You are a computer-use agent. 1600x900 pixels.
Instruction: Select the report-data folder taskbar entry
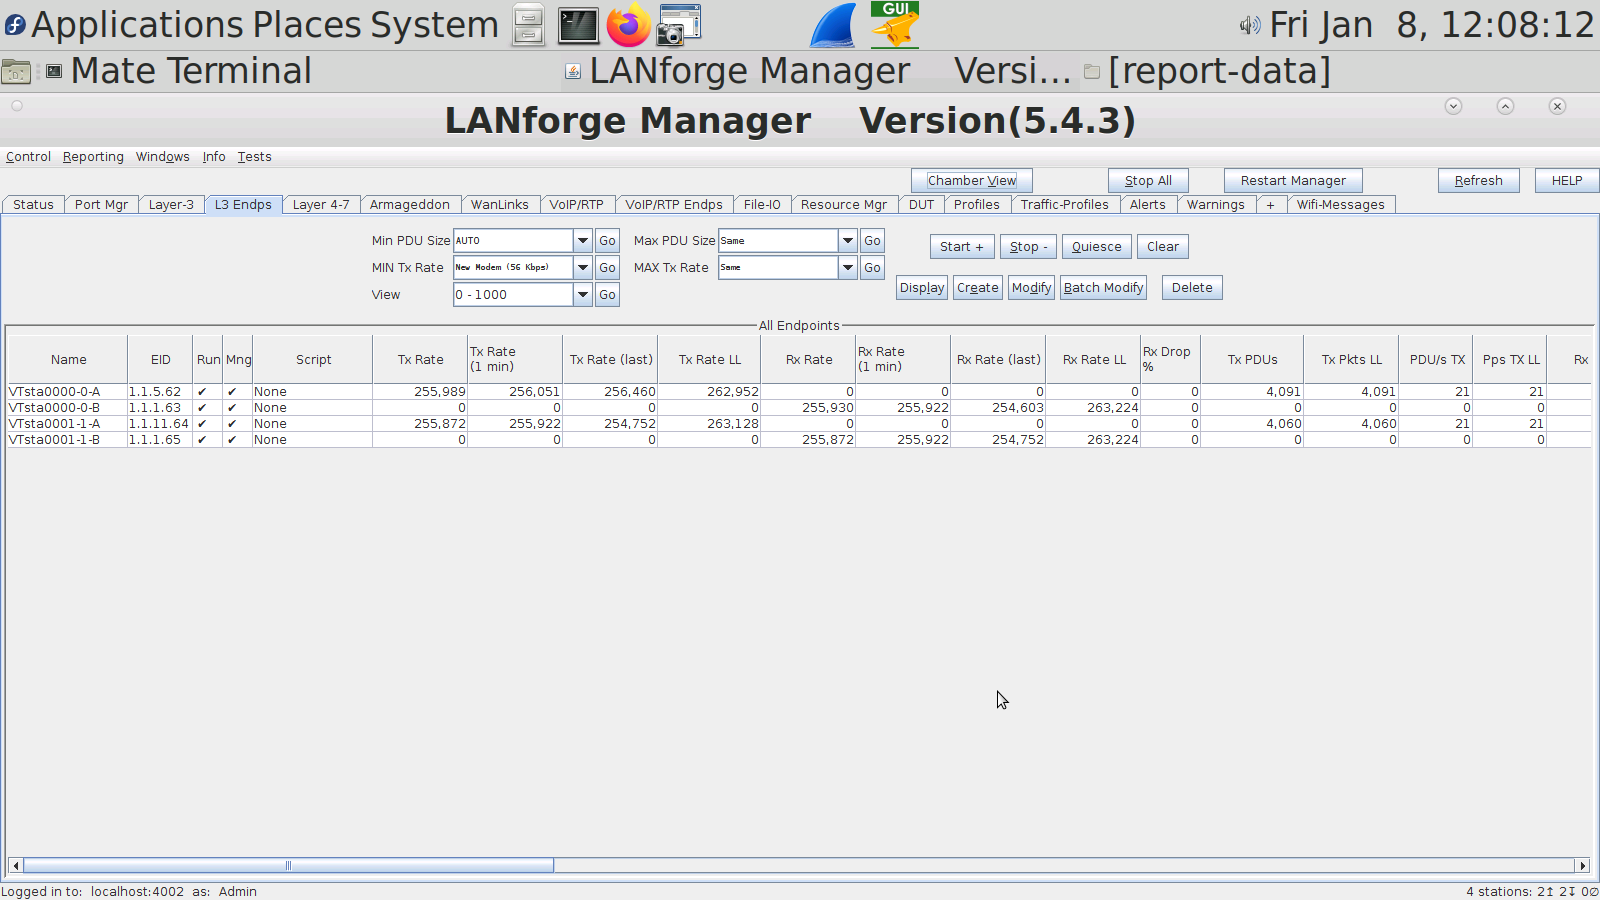point(1207,71)
